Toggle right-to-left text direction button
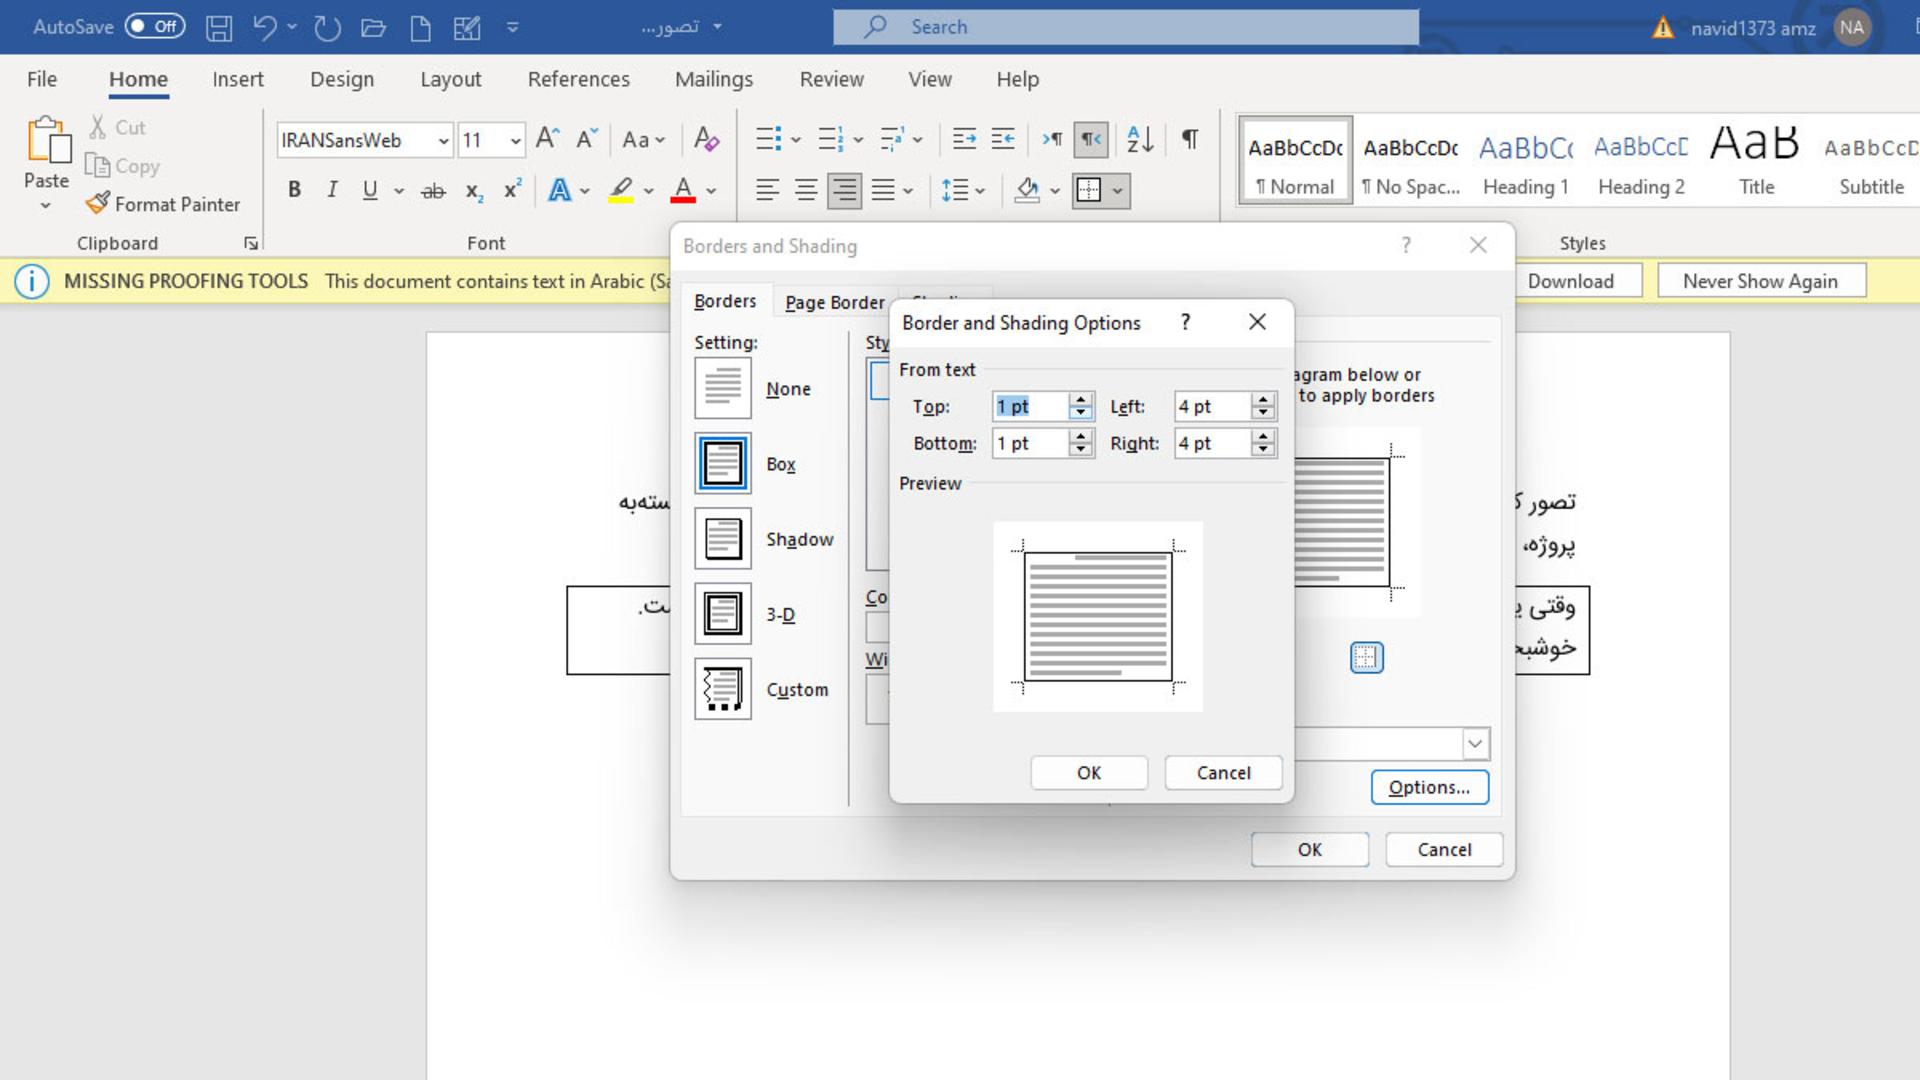The height and width of the screenshot is (1080, 1920). [1091, 139]
